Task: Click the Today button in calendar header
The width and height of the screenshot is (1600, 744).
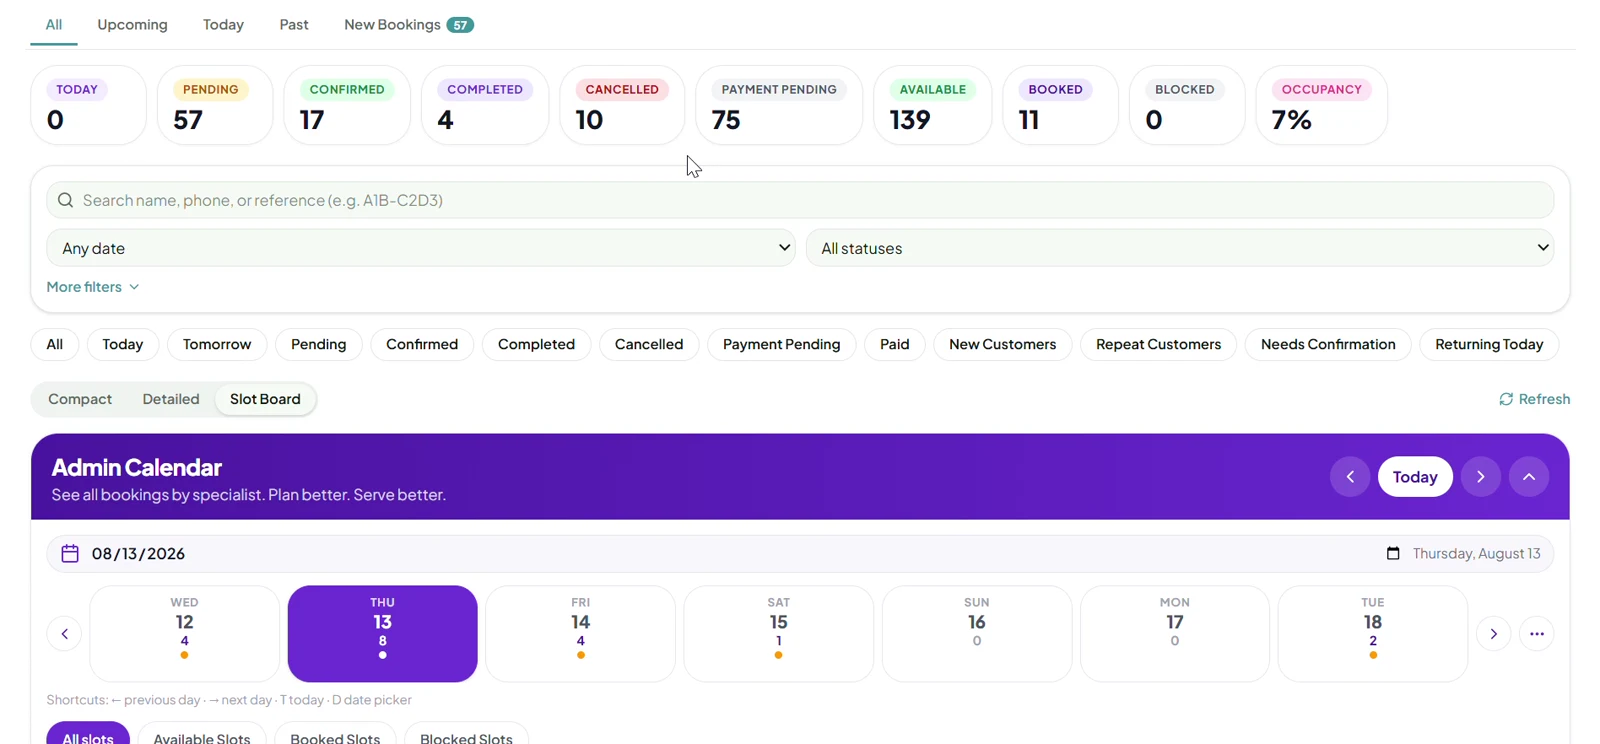Action: [x=1415, y=477]
